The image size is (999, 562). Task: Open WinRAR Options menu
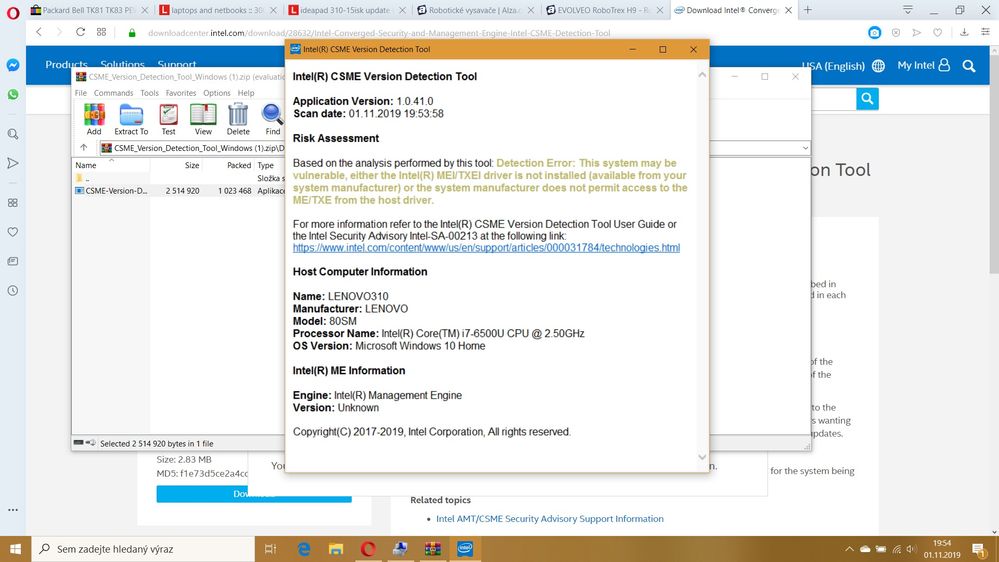(x=217, y=93)
